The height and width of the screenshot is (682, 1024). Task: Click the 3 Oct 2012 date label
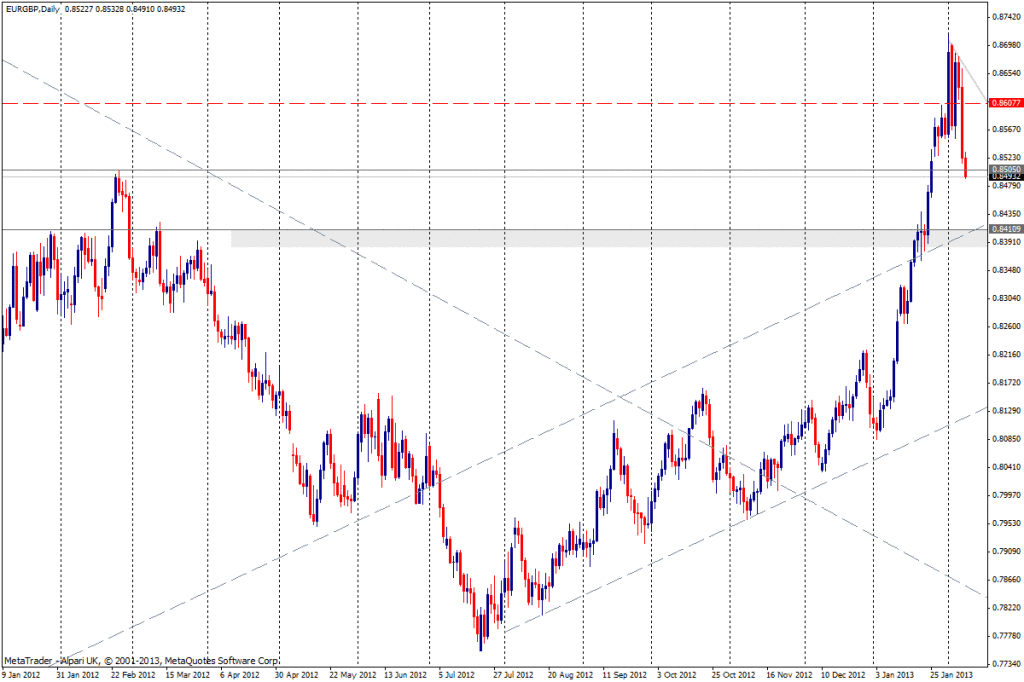click(x=676, y=675)
